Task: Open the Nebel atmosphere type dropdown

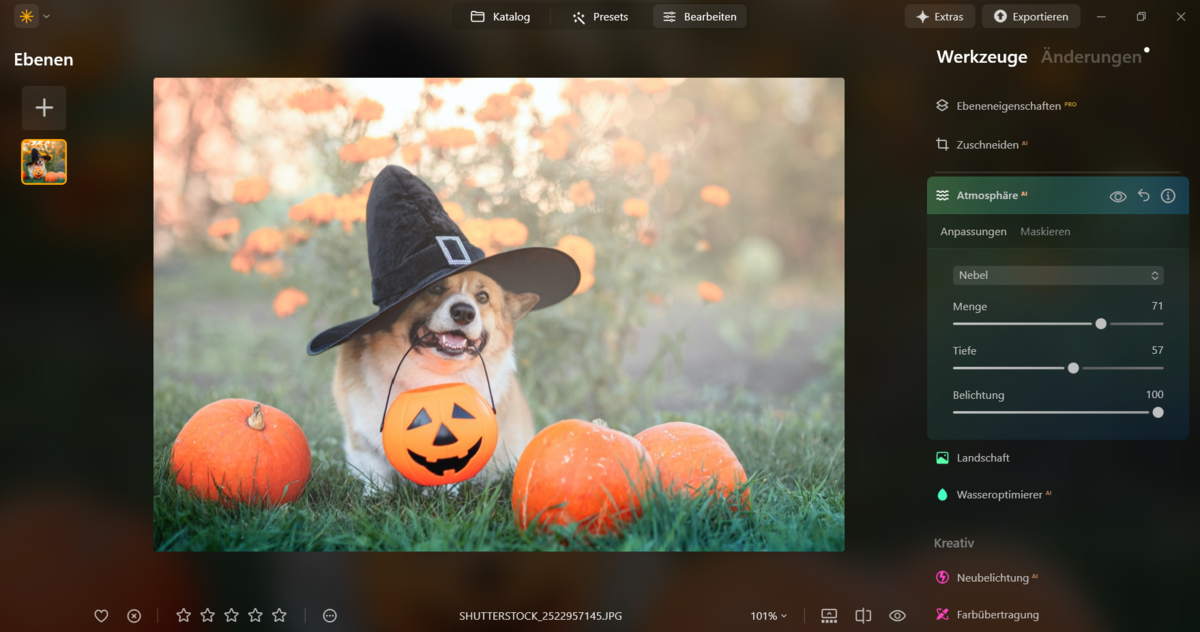Action: coord(1057,275)
